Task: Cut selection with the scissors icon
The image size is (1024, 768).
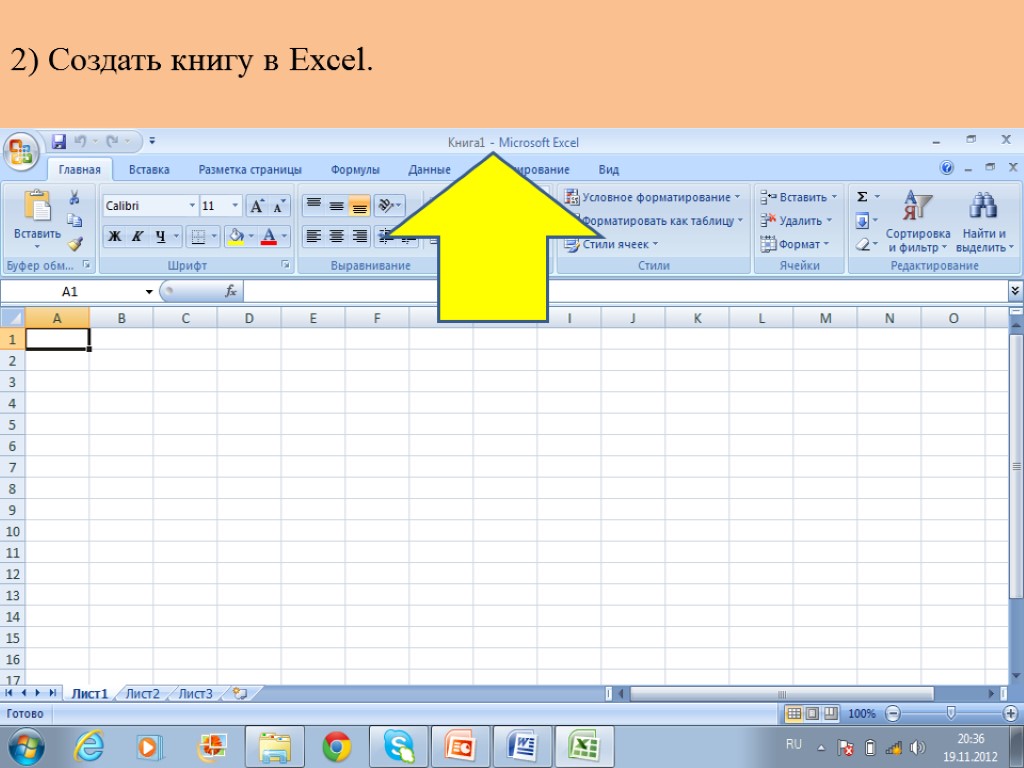Action: [x=74, y=197]
